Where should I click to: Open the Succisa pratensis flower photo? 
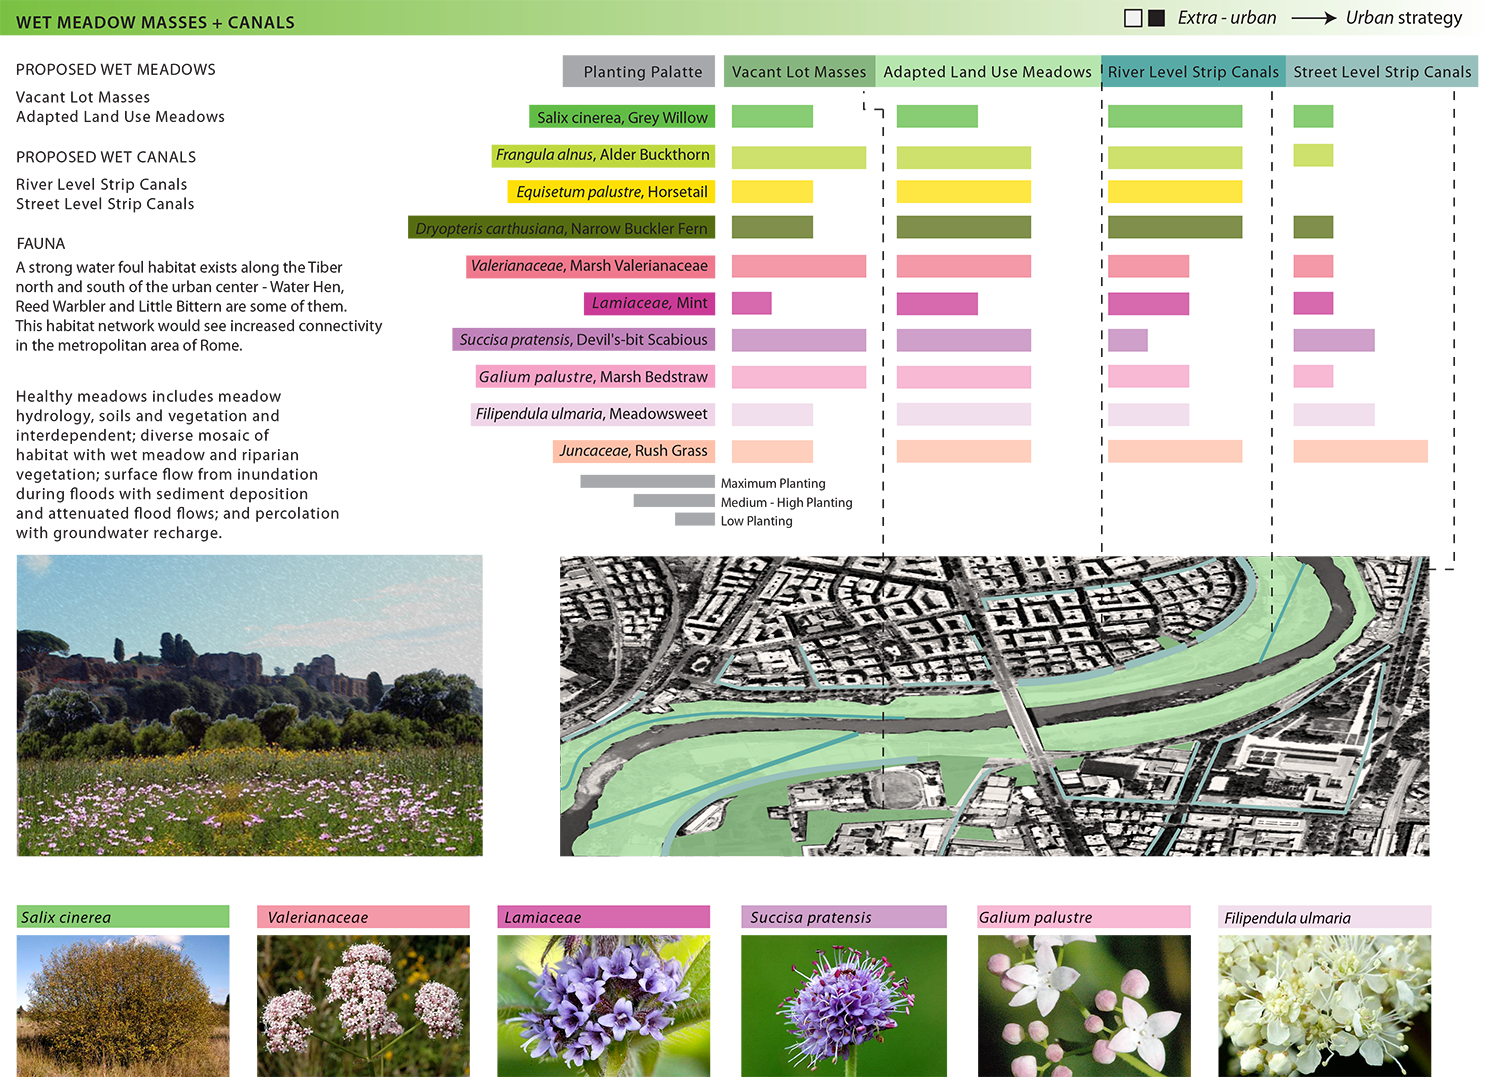click(x=844, y=1006)
